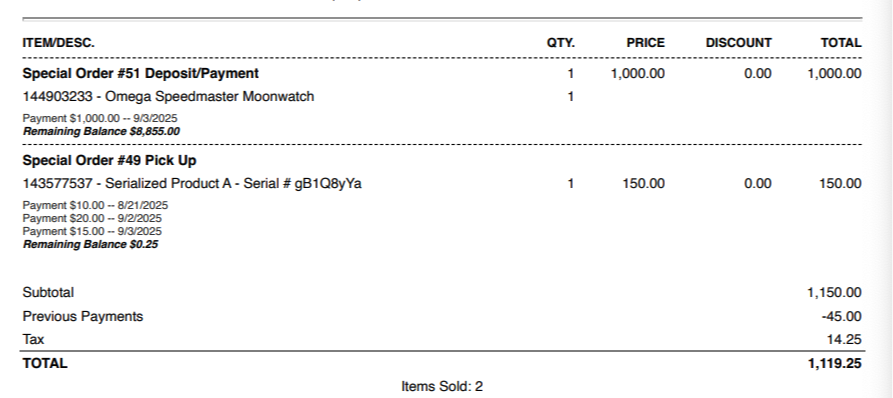893x398 pixels.
Task: Click the Payment $15.00 9/3/2025 entry
Action: pos(92,232)
